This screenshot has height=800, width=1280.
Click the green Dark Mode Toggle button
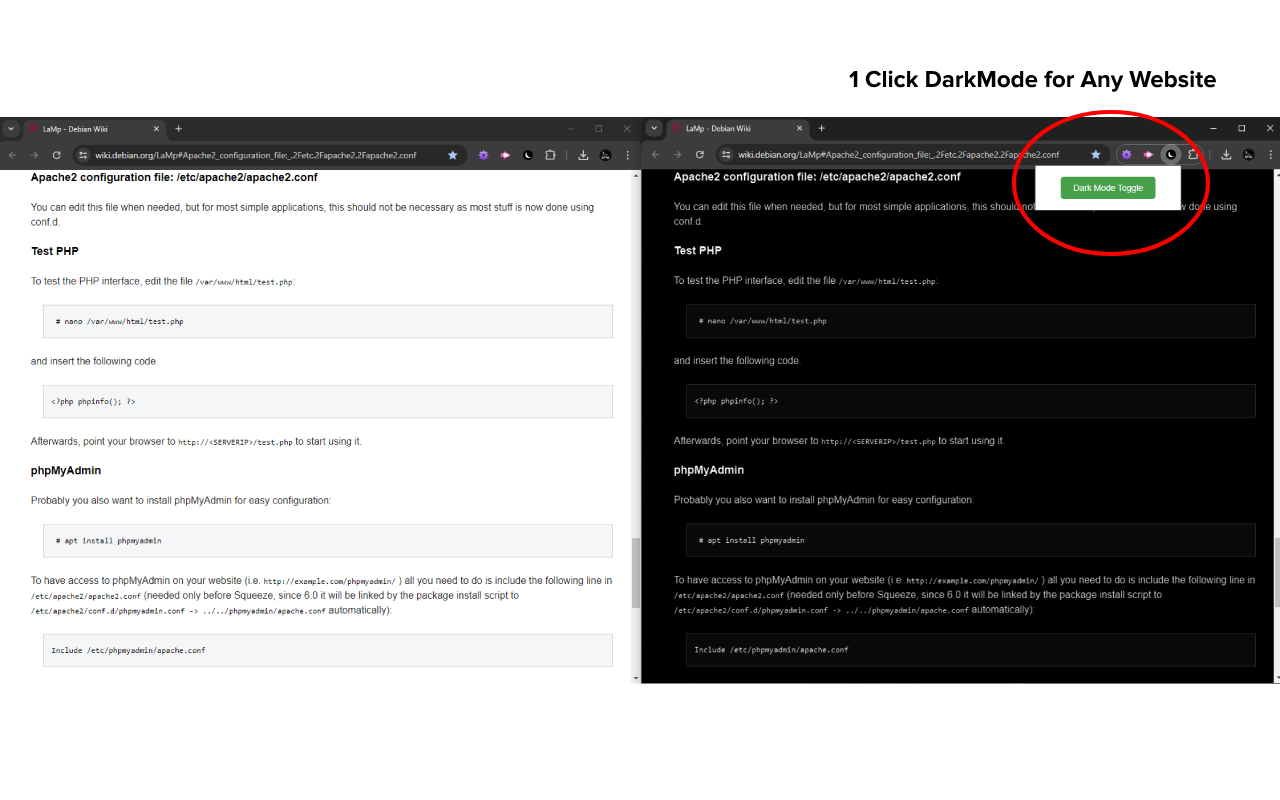[x=1107, y=188]
